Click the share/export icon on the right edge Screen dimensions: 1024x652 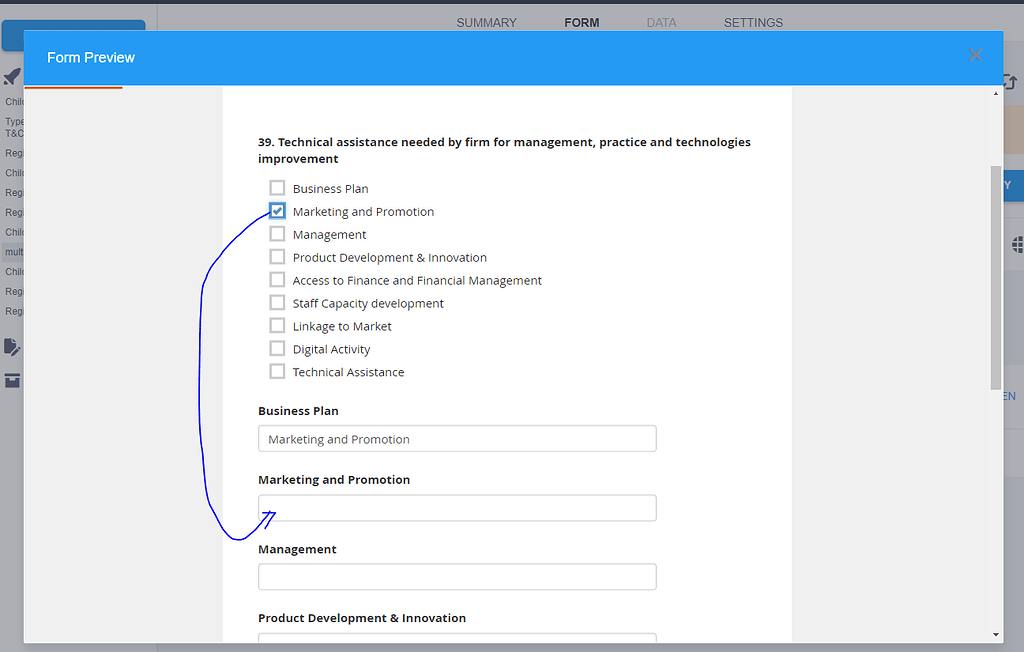[x=1010, y=83]
